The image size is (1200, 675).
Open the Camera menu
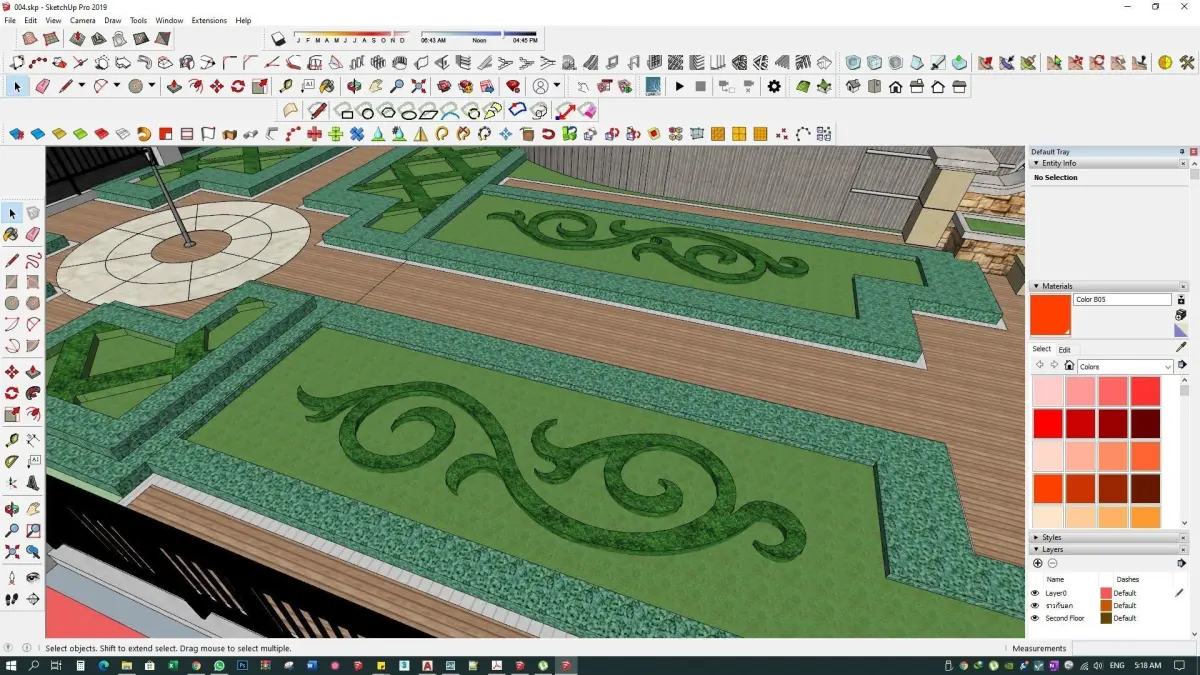click(x=83, y=20)
